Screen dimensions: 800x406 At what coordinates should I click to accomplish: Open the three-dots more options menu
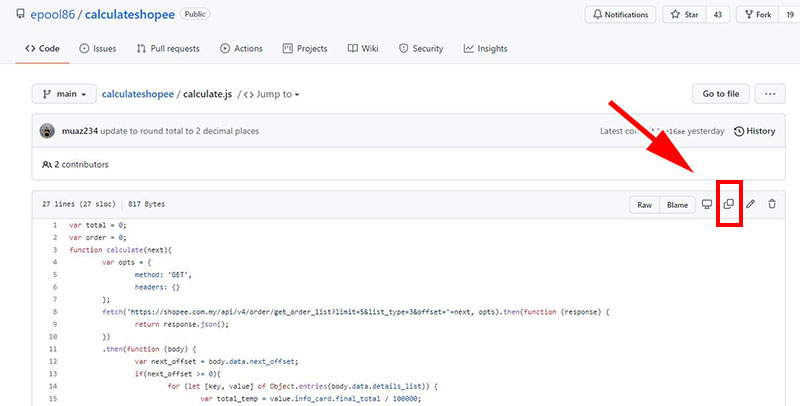click(x=770, y=94)
